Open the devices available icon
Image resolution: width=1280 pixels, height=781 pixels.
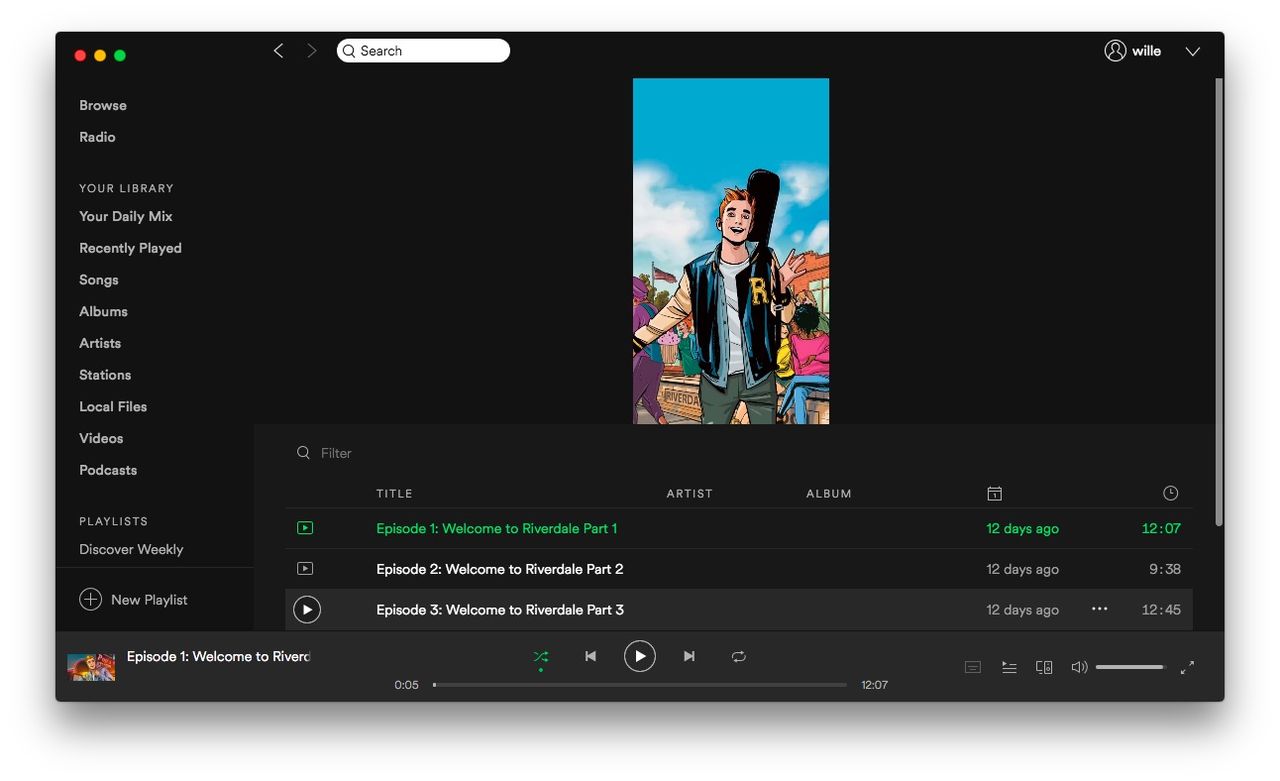pyautogui.click(x=1044, y=667)
